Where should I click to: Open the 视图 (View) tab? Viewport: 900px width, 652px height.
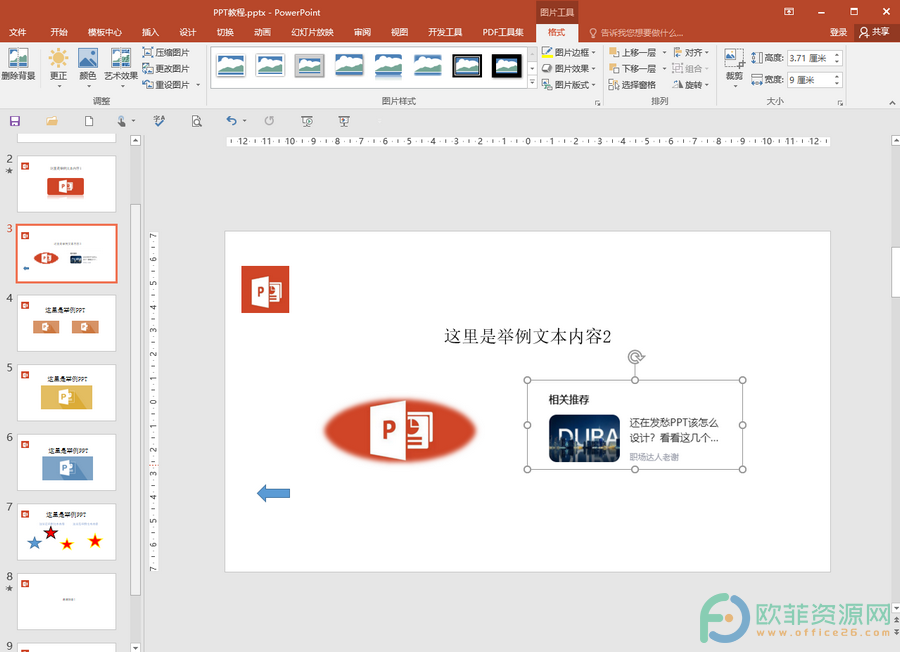(399, 32)
